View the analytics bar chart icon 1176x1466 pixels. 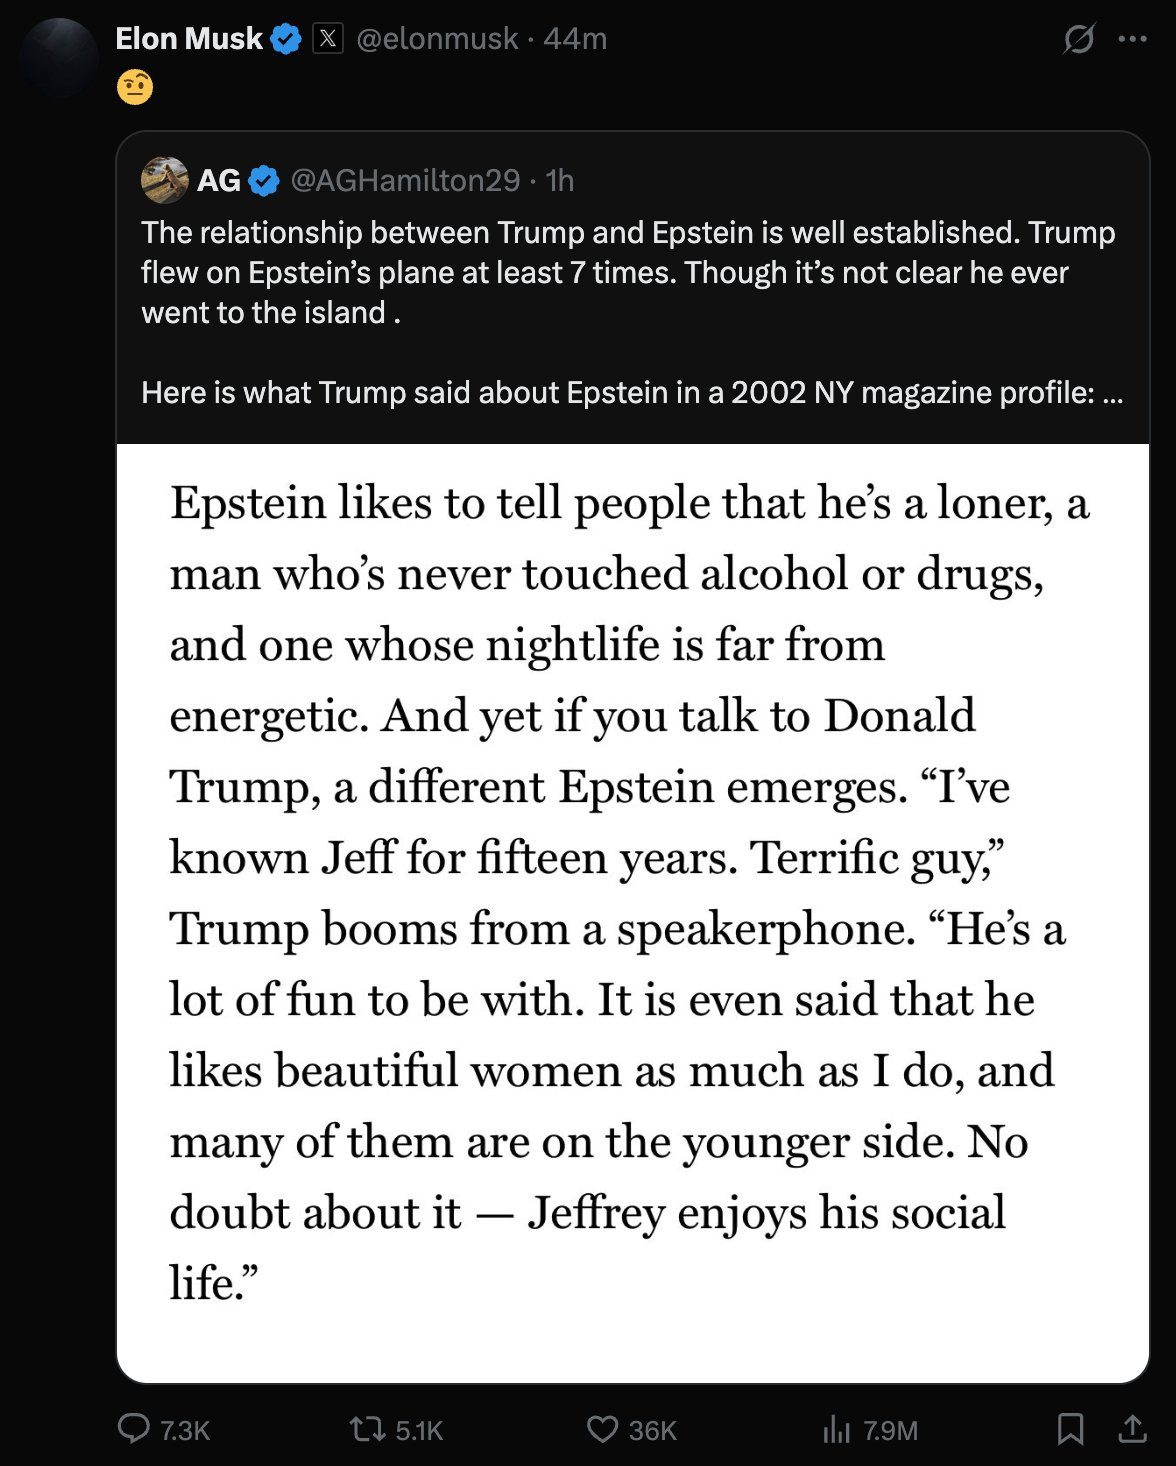(836, 1430)
